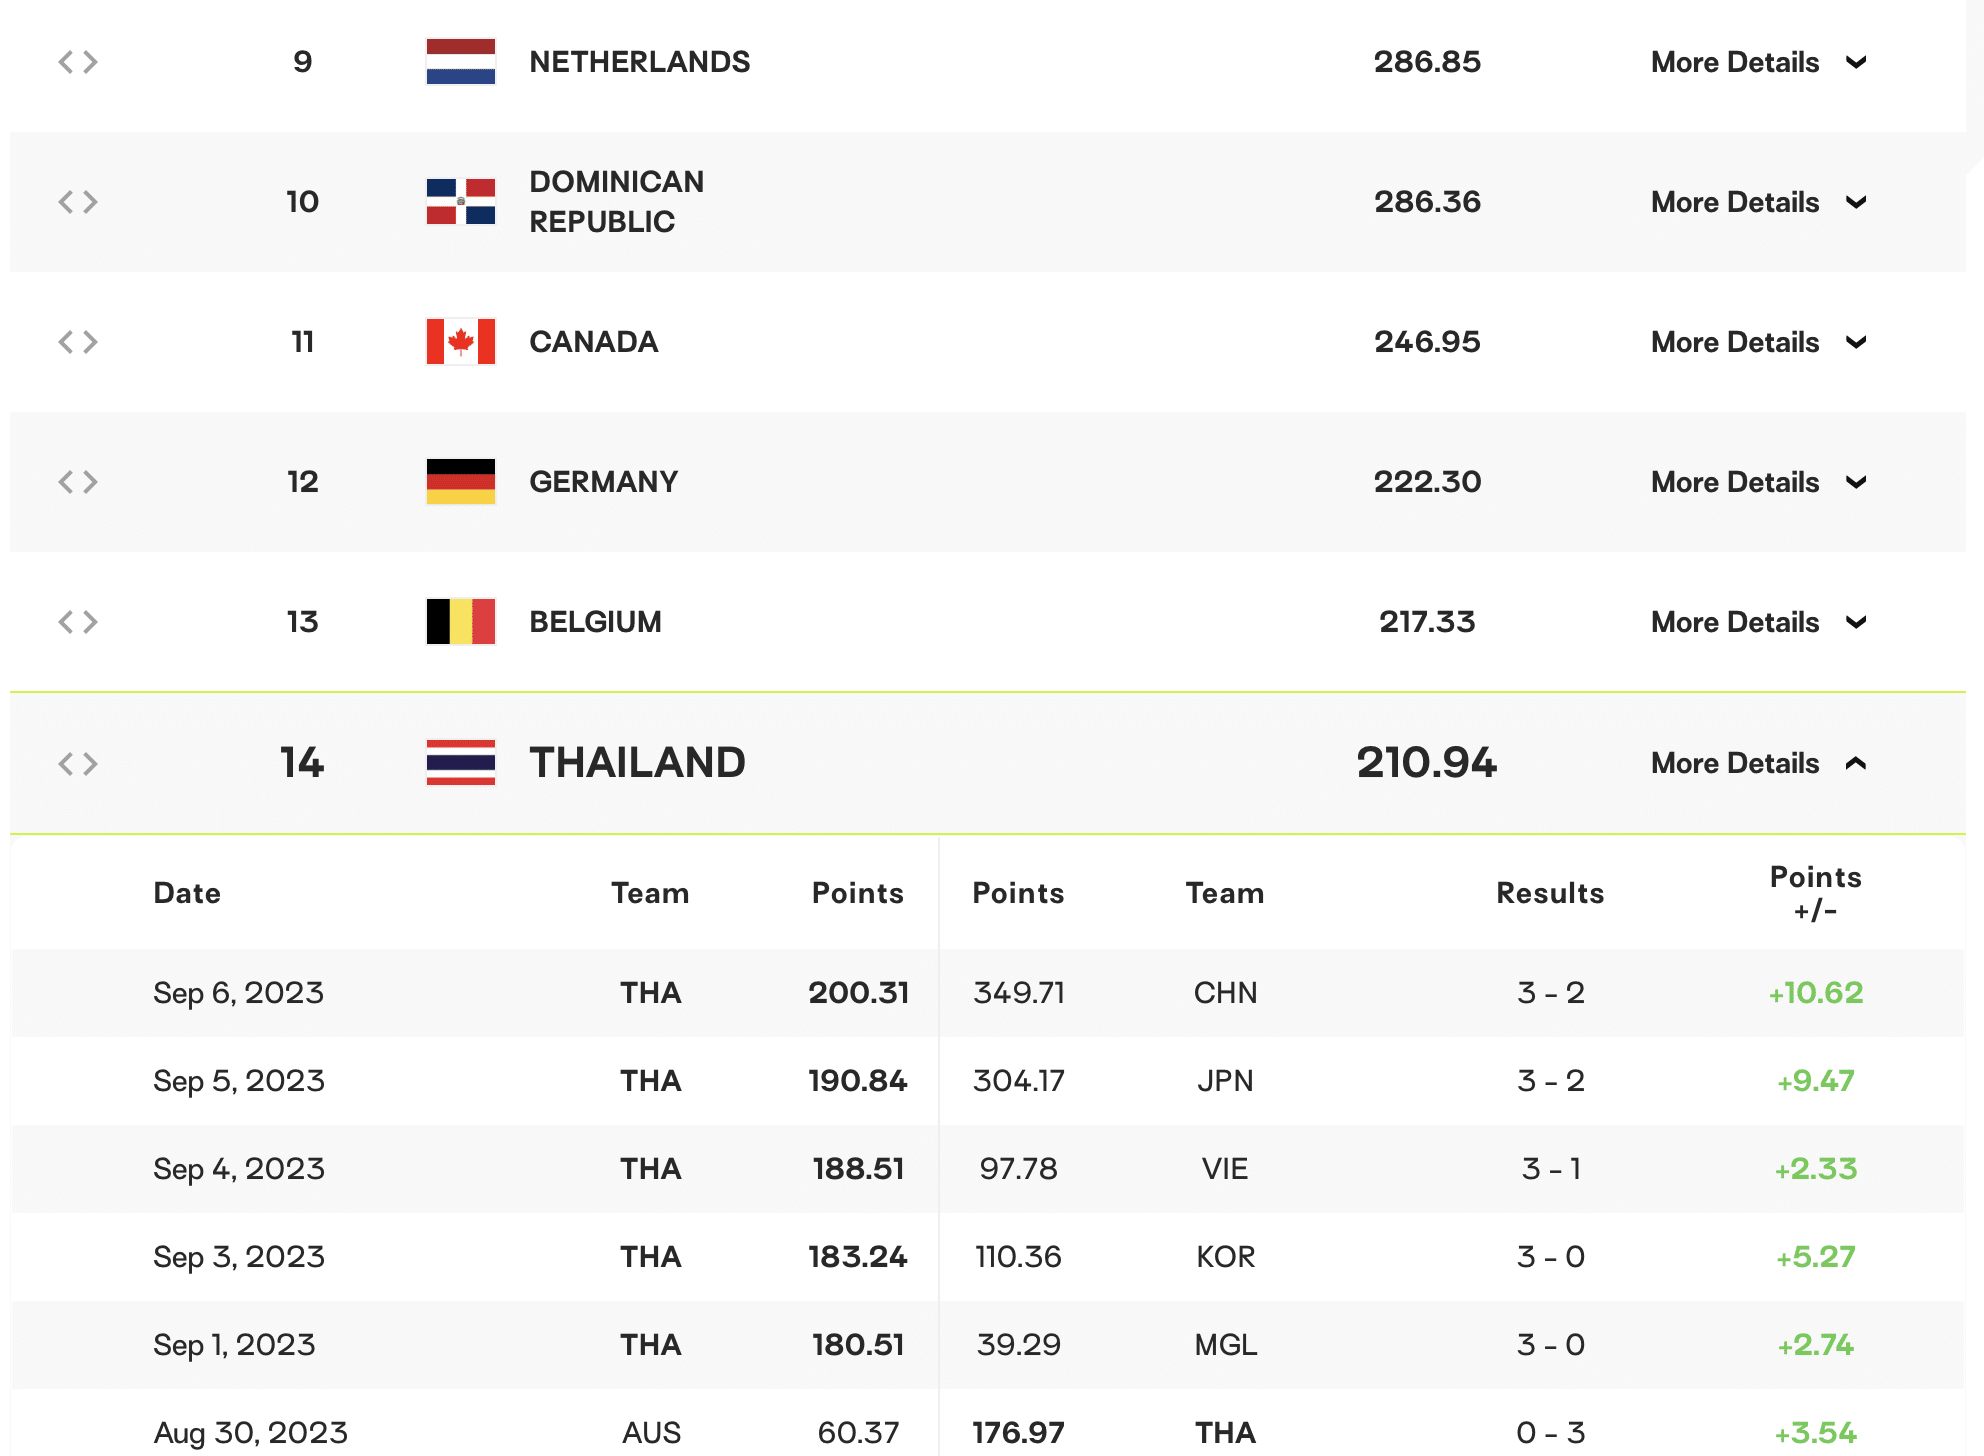The width and height of the screenshot is (1984, 1456).
Task: Click the Belgium flag icon
Action: [460, 621]
